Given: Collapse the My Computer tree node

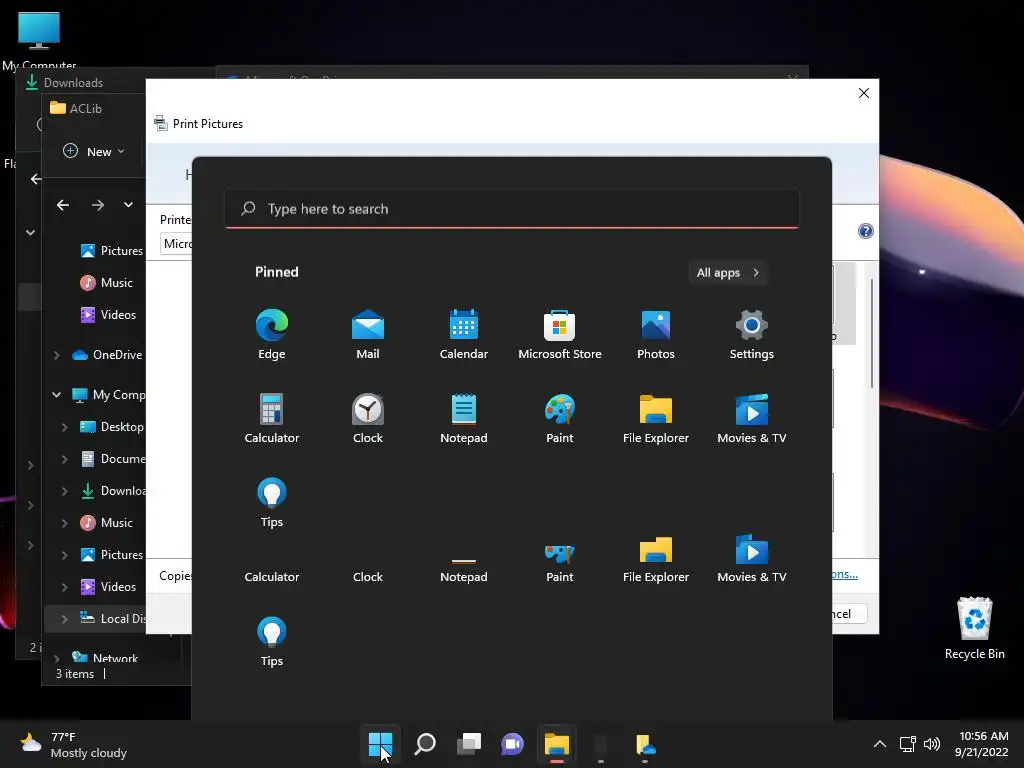Looking at the screenshot, I should (57, 394).
